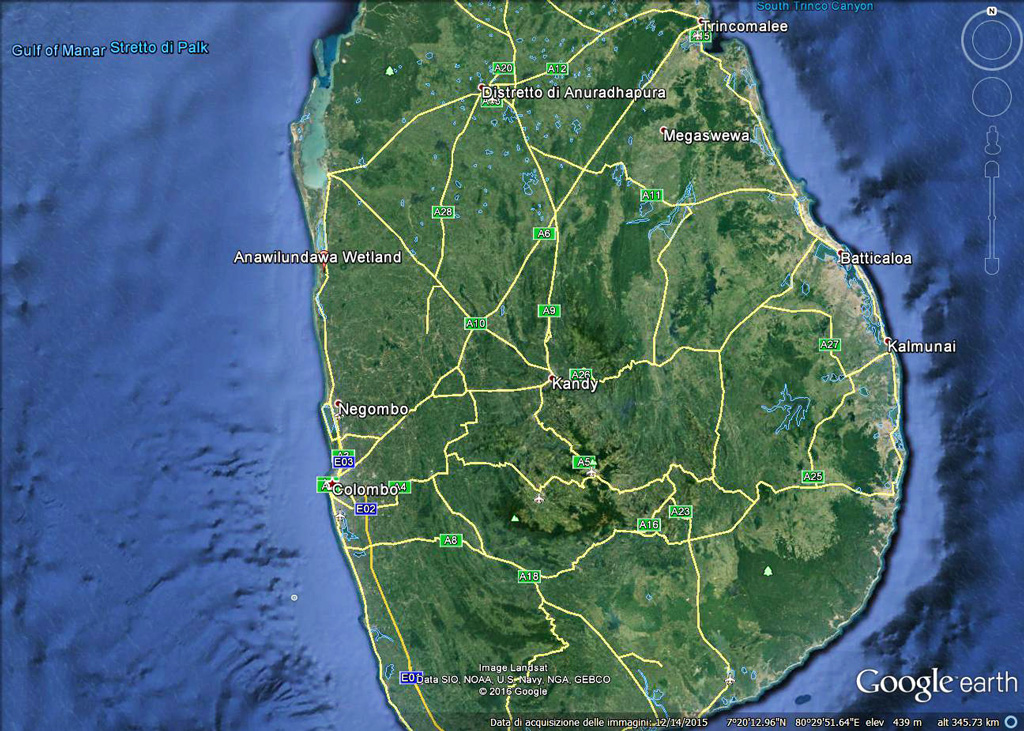The image size is (1024, 731).
Task: Open the Anawilundawa Wetland placemark label
Action: point(317,257)
